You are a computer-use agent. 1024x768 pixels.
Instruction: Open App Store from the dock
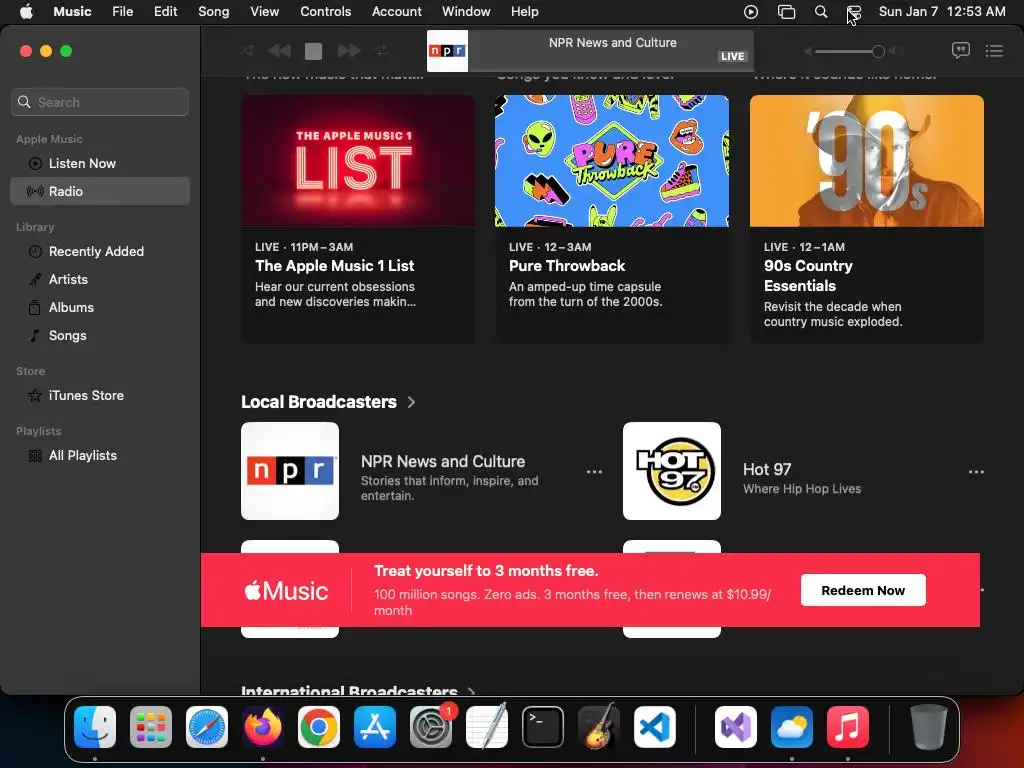(375, 727)
